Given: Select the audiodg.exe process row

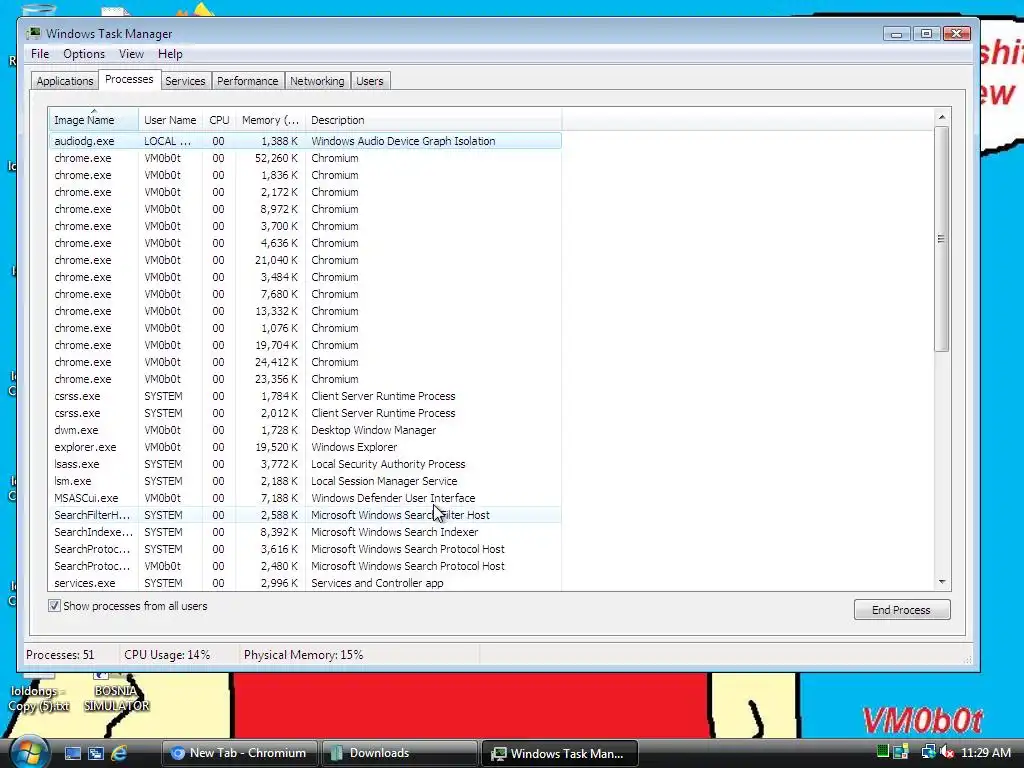Looking at the screenshot, I should (305, 140).
